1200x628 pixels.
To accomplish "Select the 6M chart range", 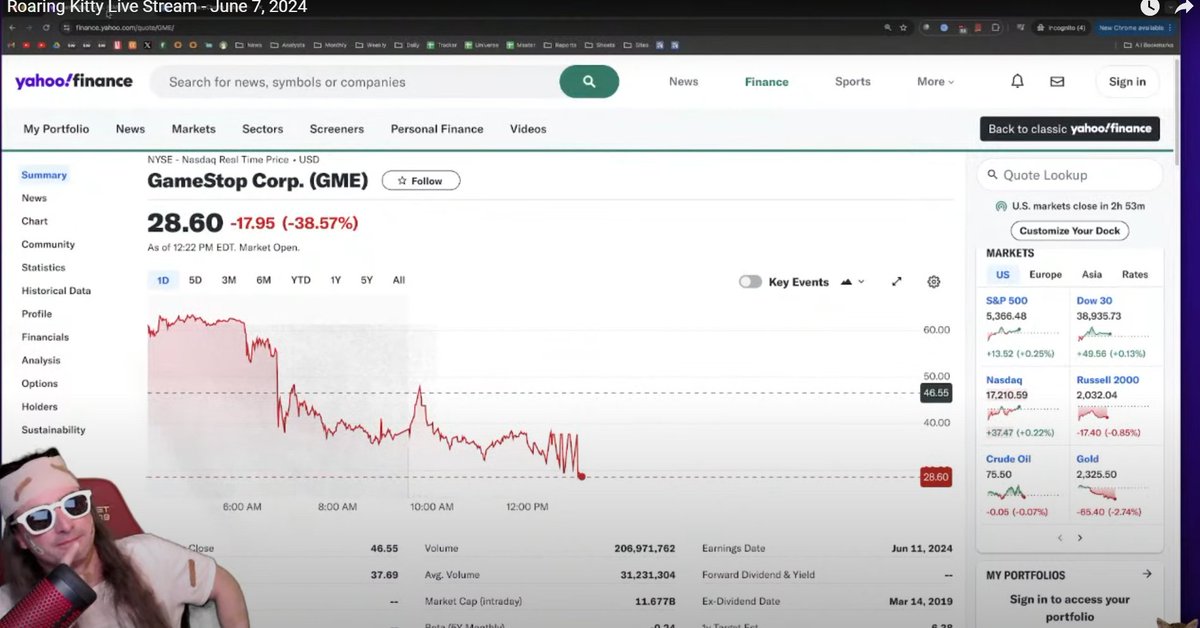I will pyautogui.click(x=263, y=280).
